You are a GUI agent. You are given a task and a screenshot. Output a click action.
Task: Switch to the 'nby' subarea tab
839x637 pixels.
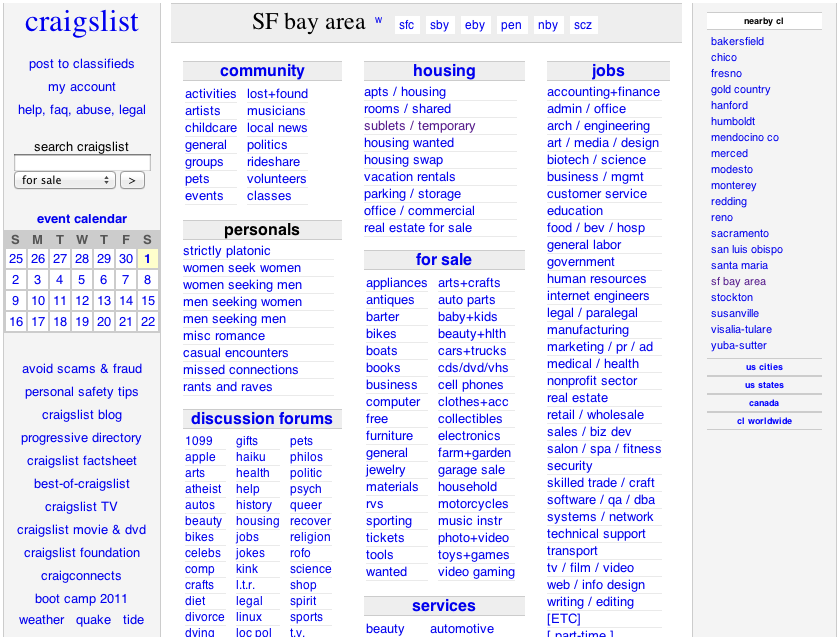pos(548,25)
